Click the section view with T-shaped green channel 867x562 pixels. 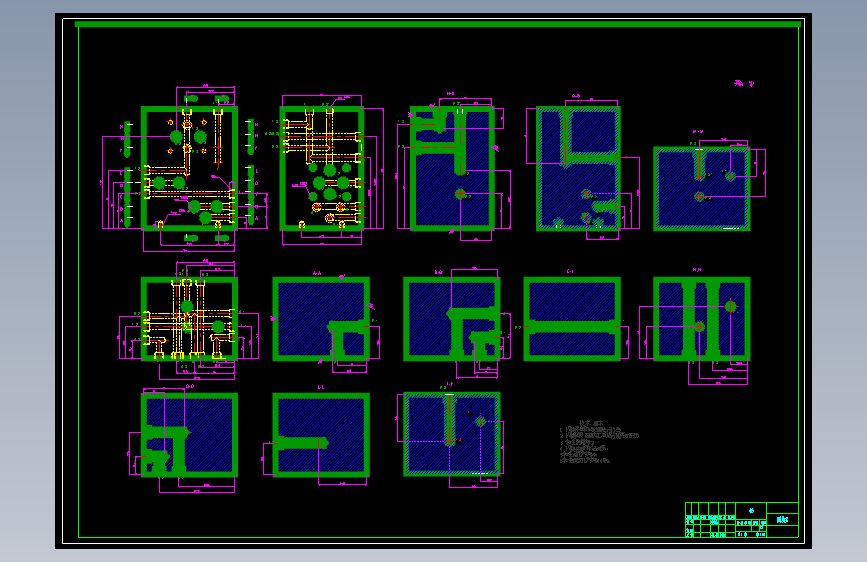[452, 168]
